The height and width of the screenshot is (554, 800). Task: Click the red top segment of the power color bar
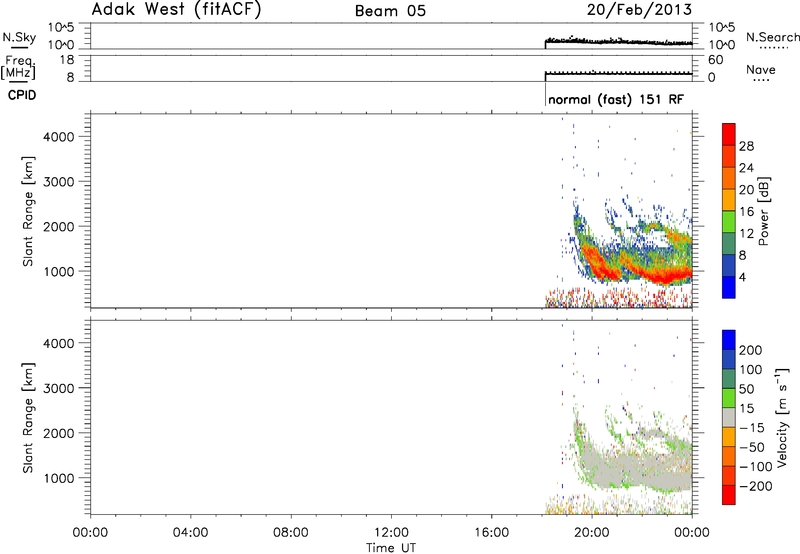(x=729, y=134)
